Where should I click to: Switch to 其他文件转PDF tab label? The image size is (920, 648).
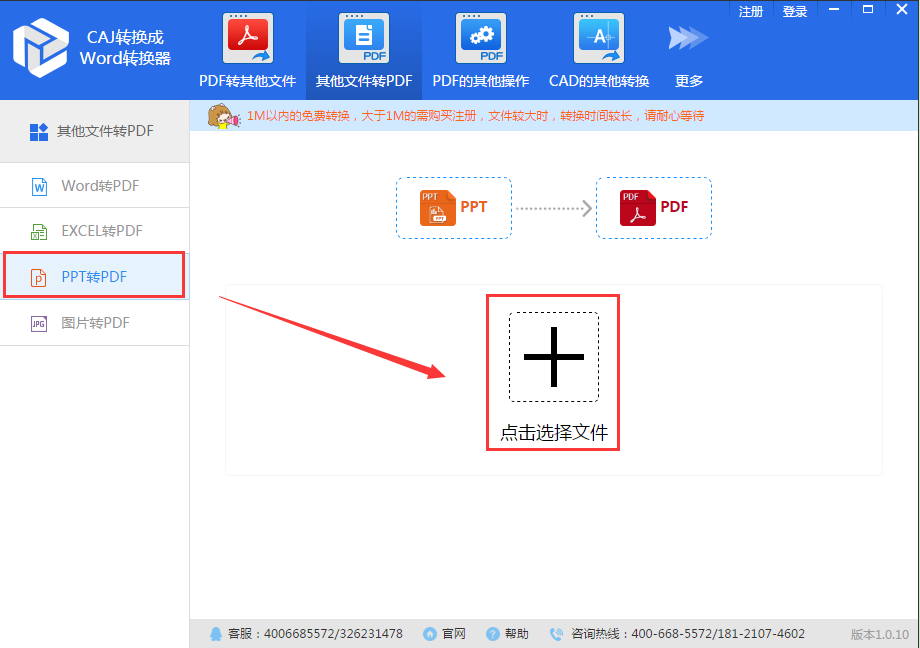click(x=364, y=81)
